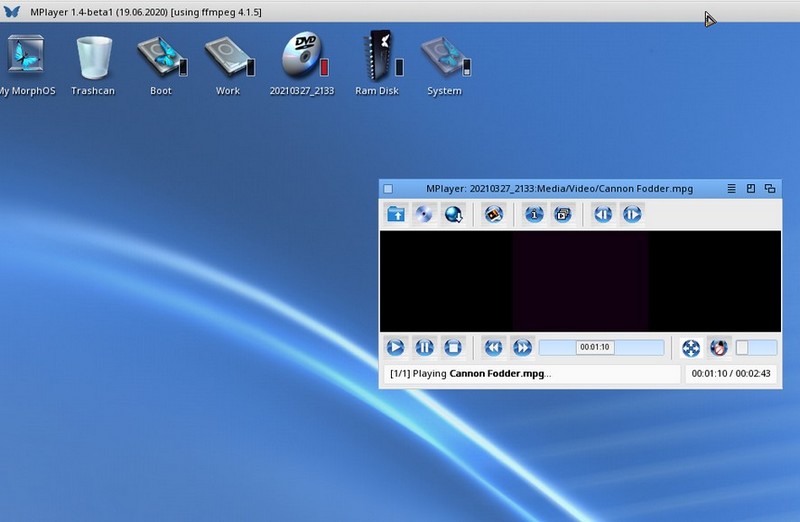Pause the Cannon Fodder video

pos(424,348)
